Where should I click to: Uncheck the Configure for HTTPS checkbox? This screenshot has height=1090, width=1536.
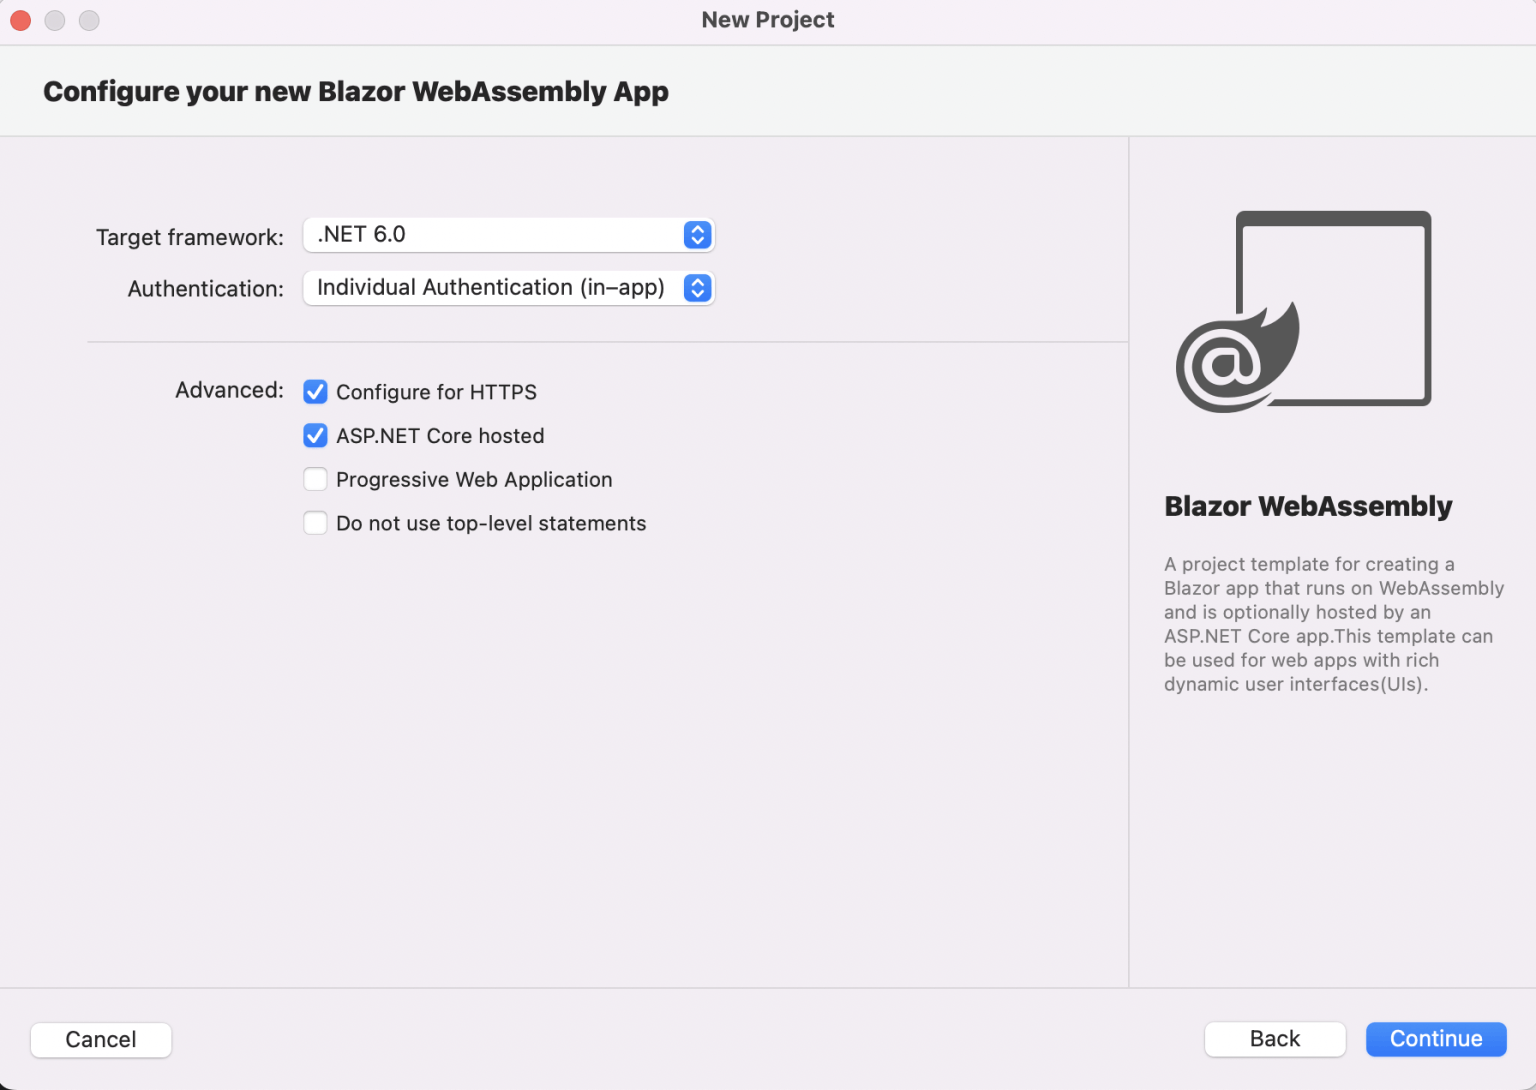(x=315, y=392)
